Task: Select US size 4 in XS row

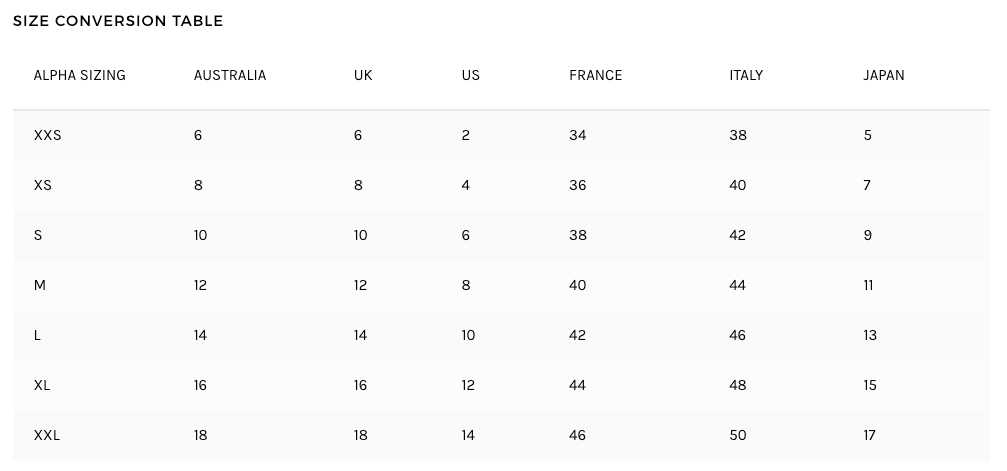Action: (x=466, y=185)
